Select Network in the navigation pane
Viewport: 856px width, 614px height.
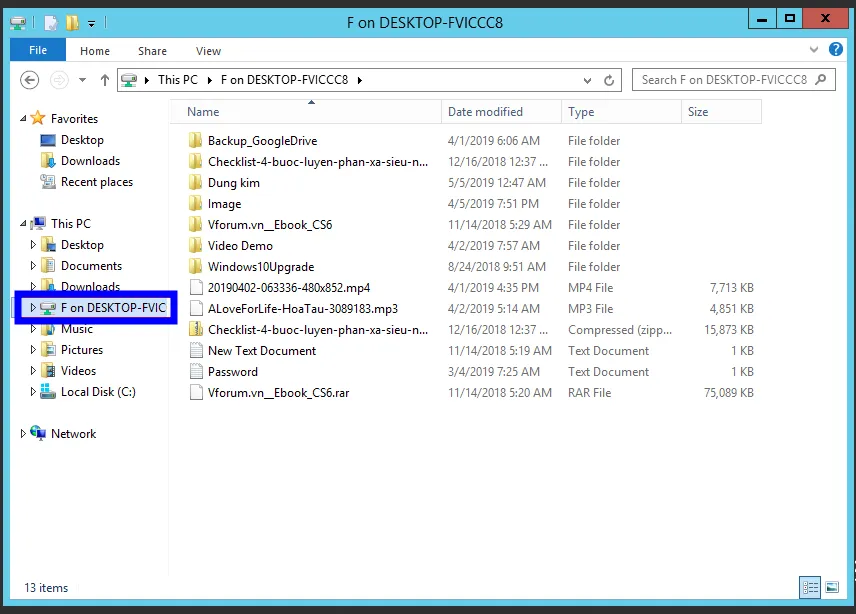tap(73, 434)
